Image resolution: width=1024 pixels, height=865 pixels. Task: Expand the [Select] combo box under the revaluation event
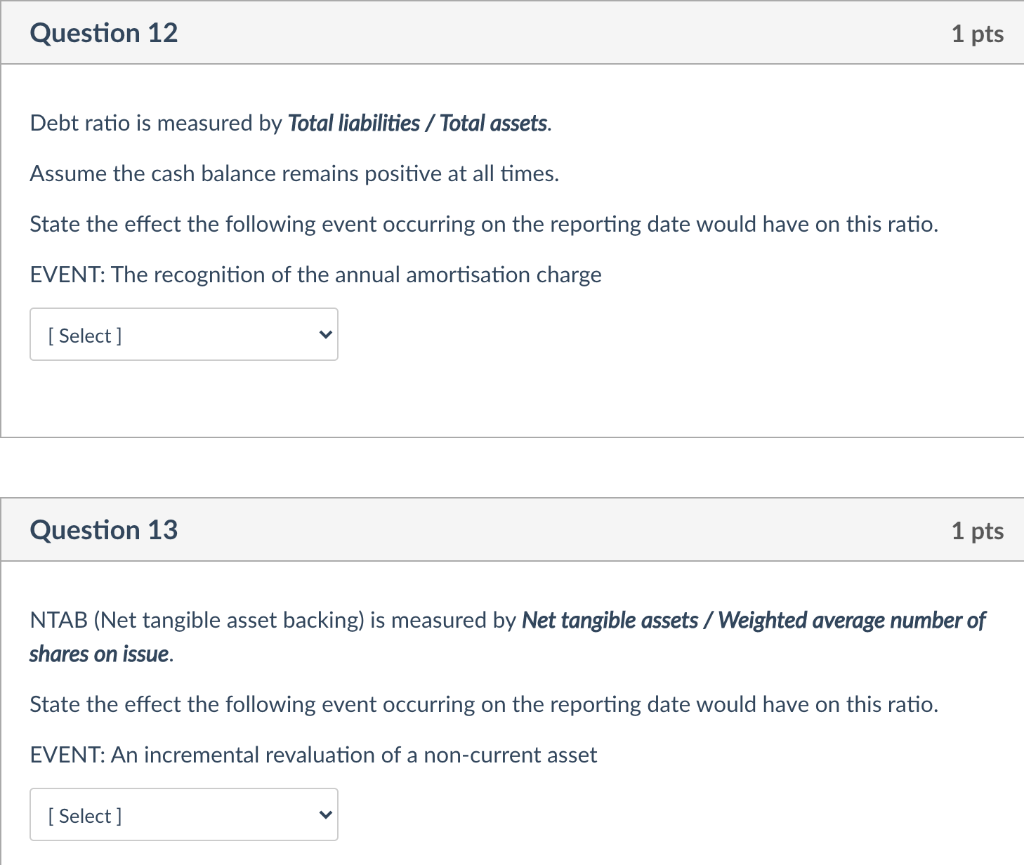[184, 814]
